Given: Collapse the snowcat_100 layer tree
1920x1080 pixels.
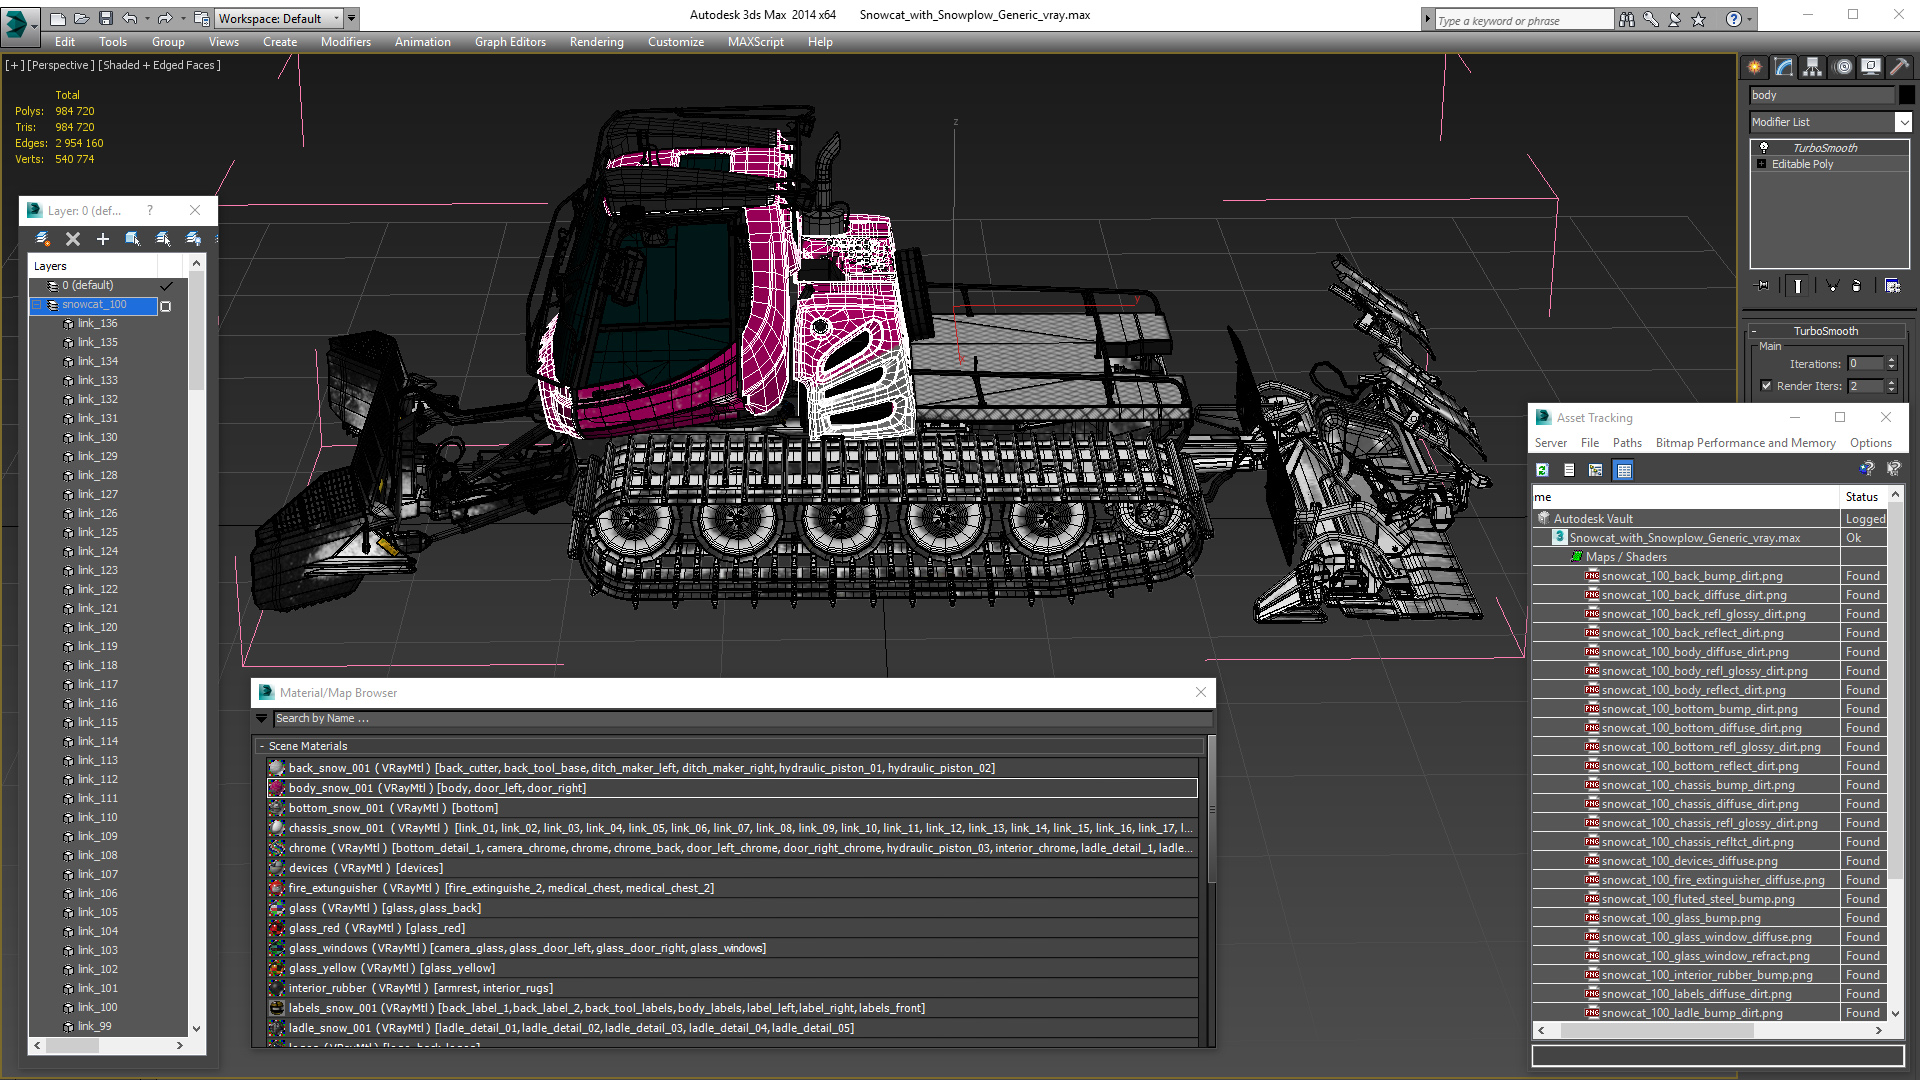Looking at the screenshot, I should point(37,305).
